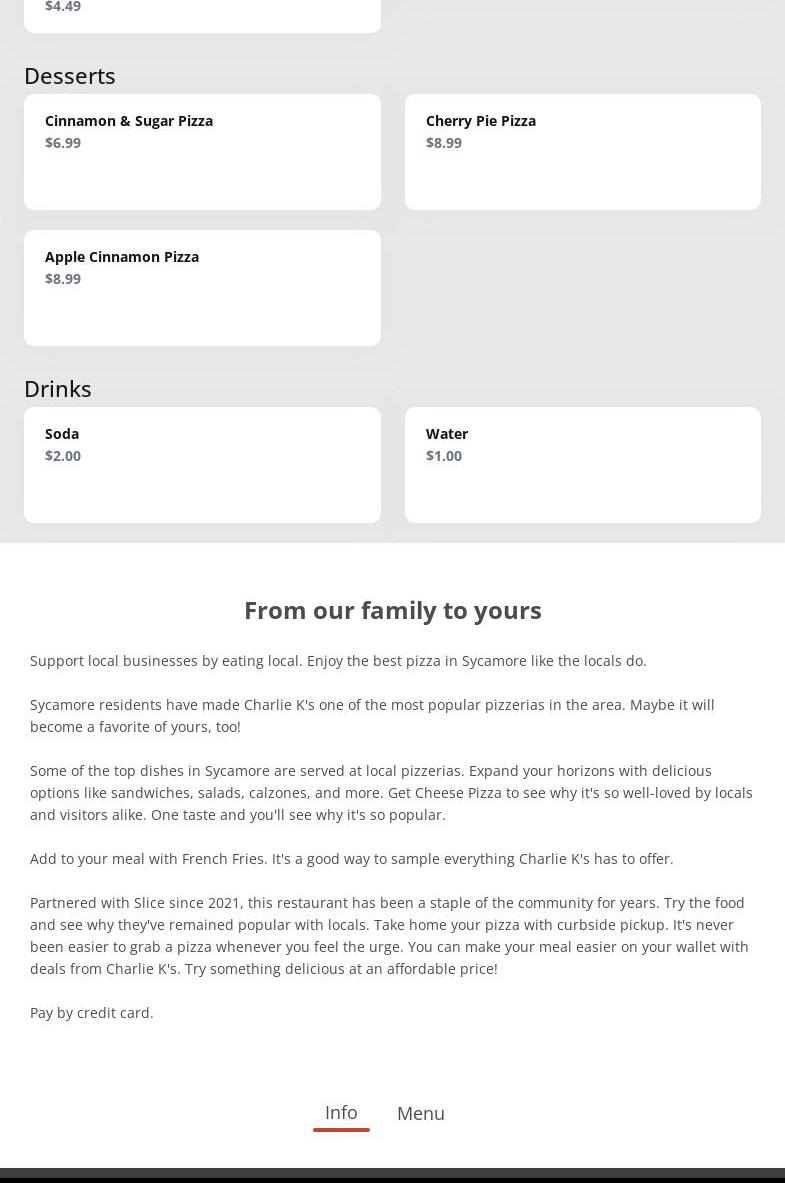The width and height of the screenshot is (785, 1183).
Task: Click the 'From our family to yours' heading
Action: click(x=392, y=610)
